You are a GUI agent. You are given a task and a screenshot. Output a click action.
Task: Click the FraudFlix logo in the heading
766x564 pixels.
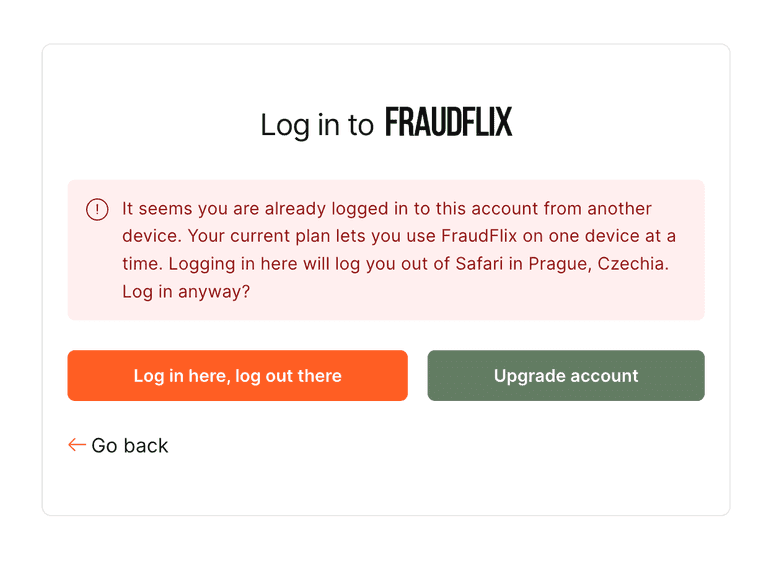448,123
